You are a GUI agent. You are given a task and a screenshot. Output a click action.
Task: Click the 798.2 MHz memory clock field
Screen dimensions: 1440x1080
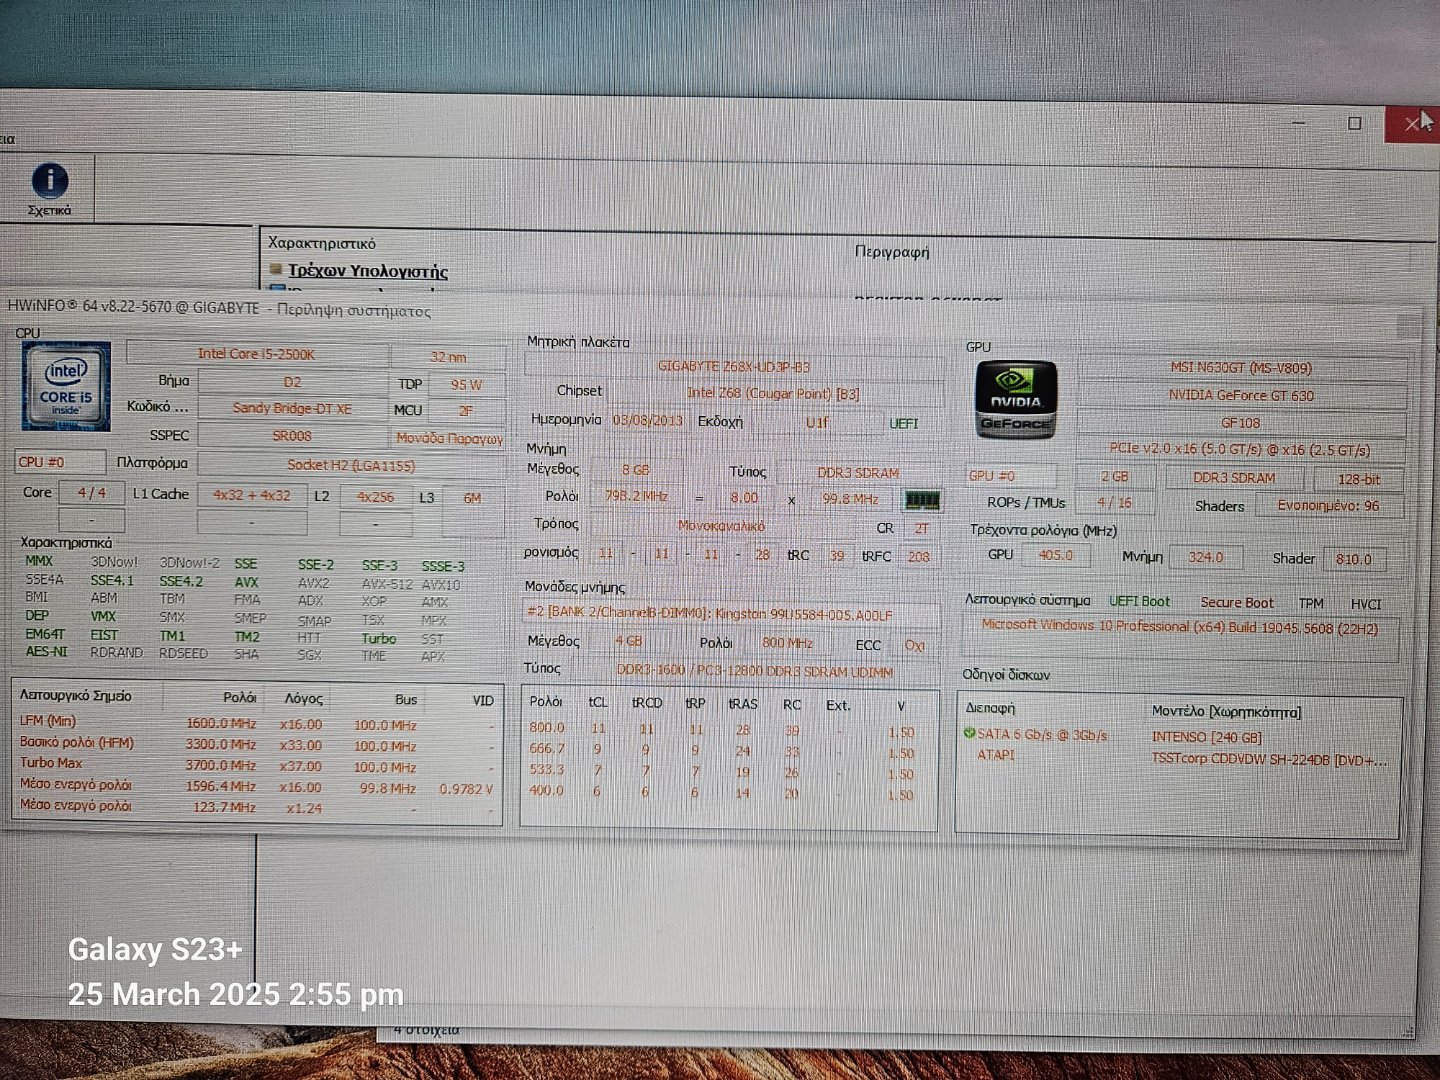pos(637,496)
